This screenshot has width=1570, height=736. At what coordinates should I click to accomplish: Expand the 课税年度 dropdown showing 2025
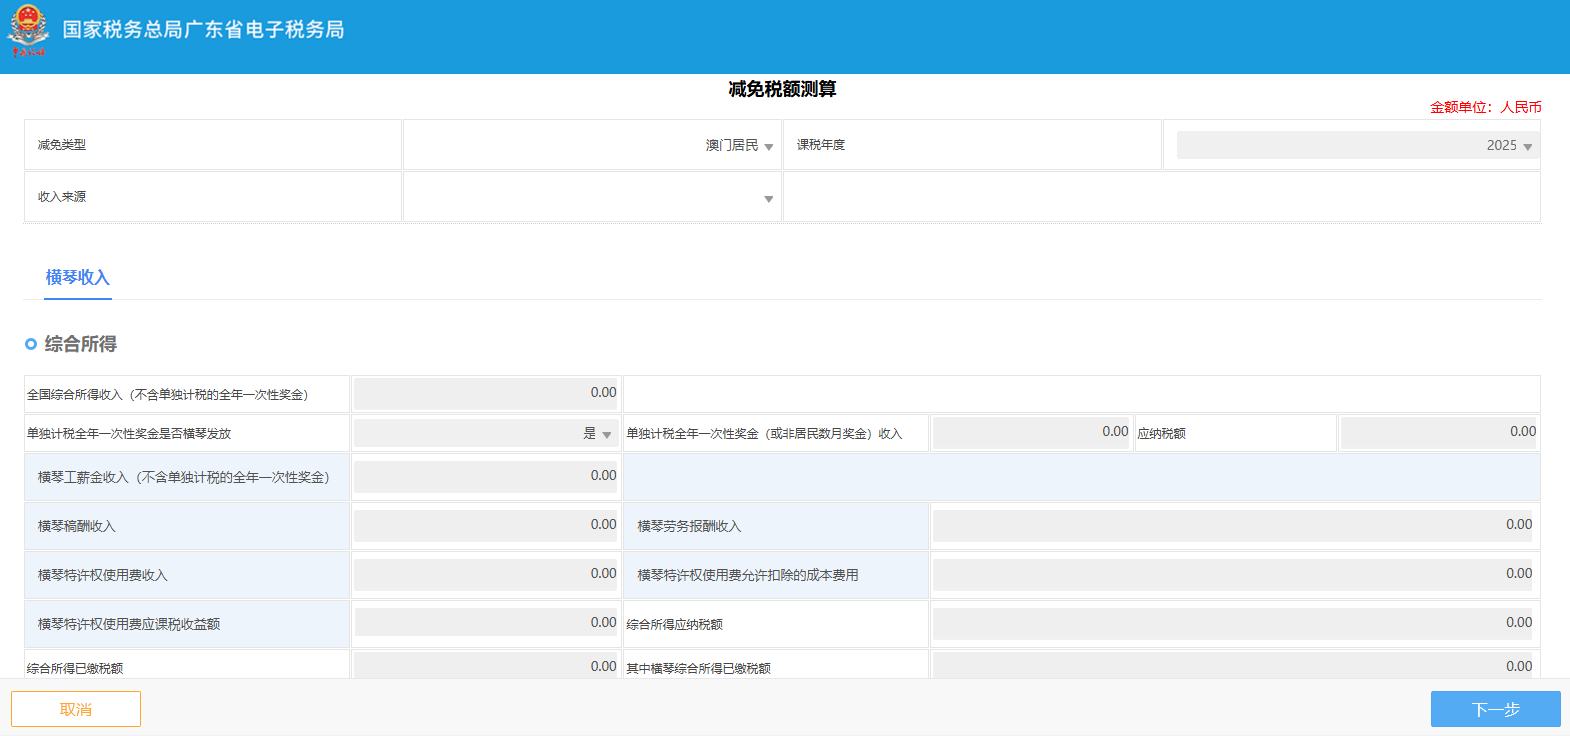click(x=1357, y=146)
